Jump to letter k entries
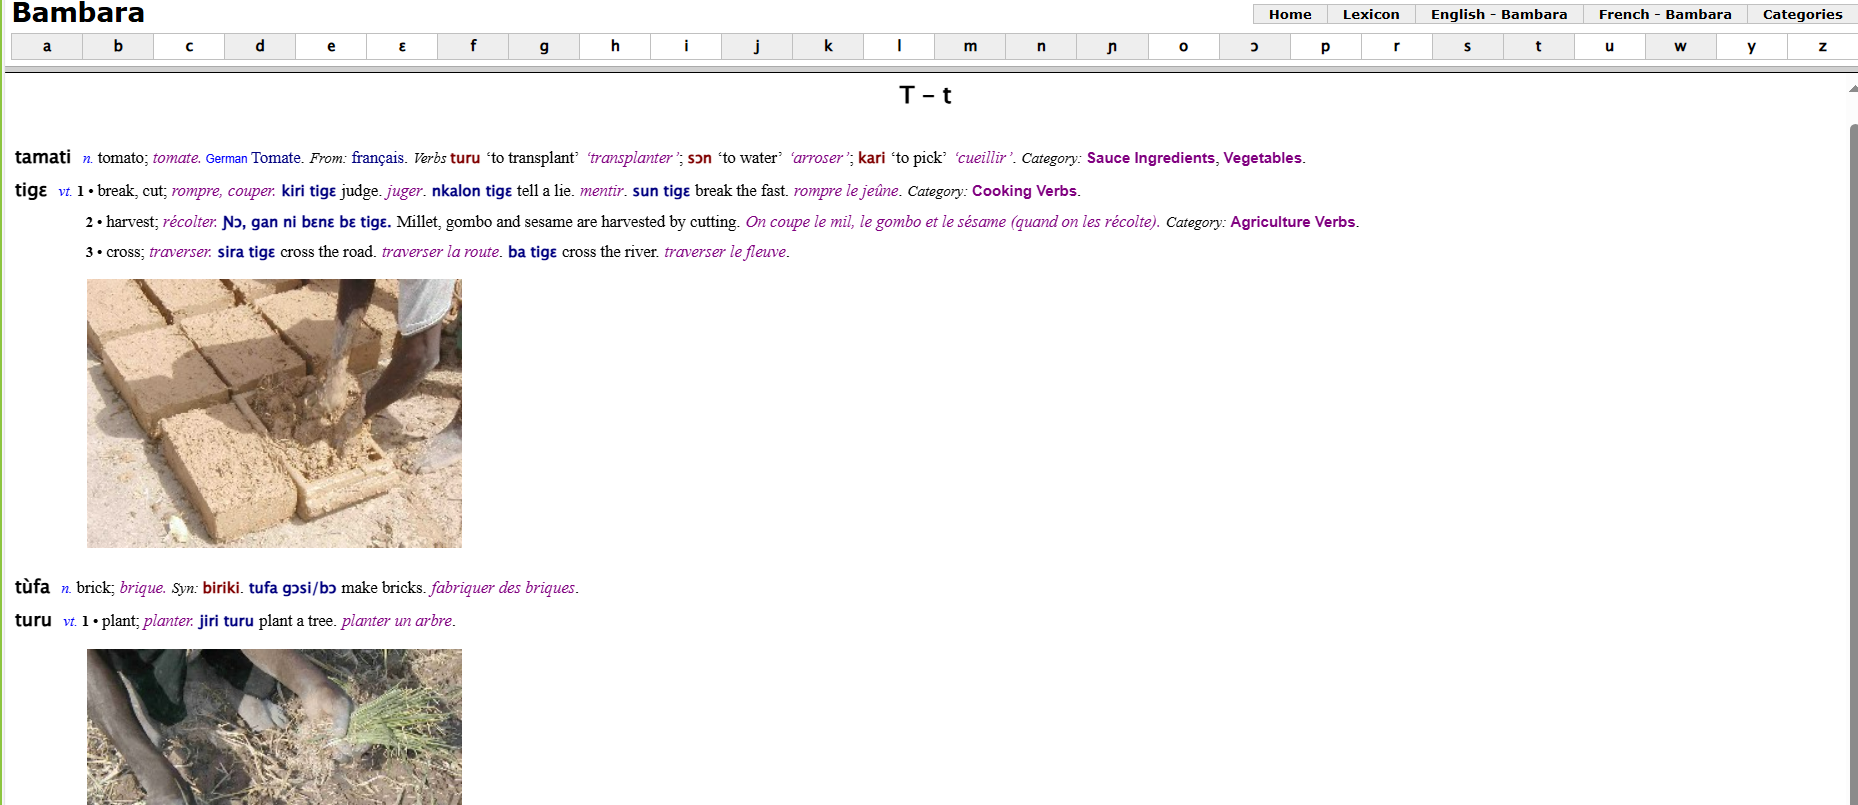 [828, 46]
